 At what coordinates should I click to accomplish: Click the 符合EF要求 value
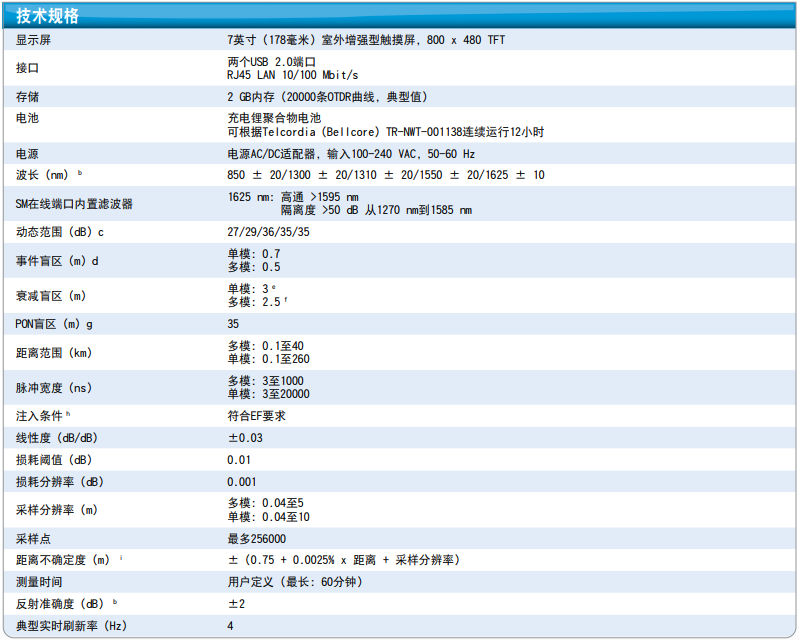point(256,416)
